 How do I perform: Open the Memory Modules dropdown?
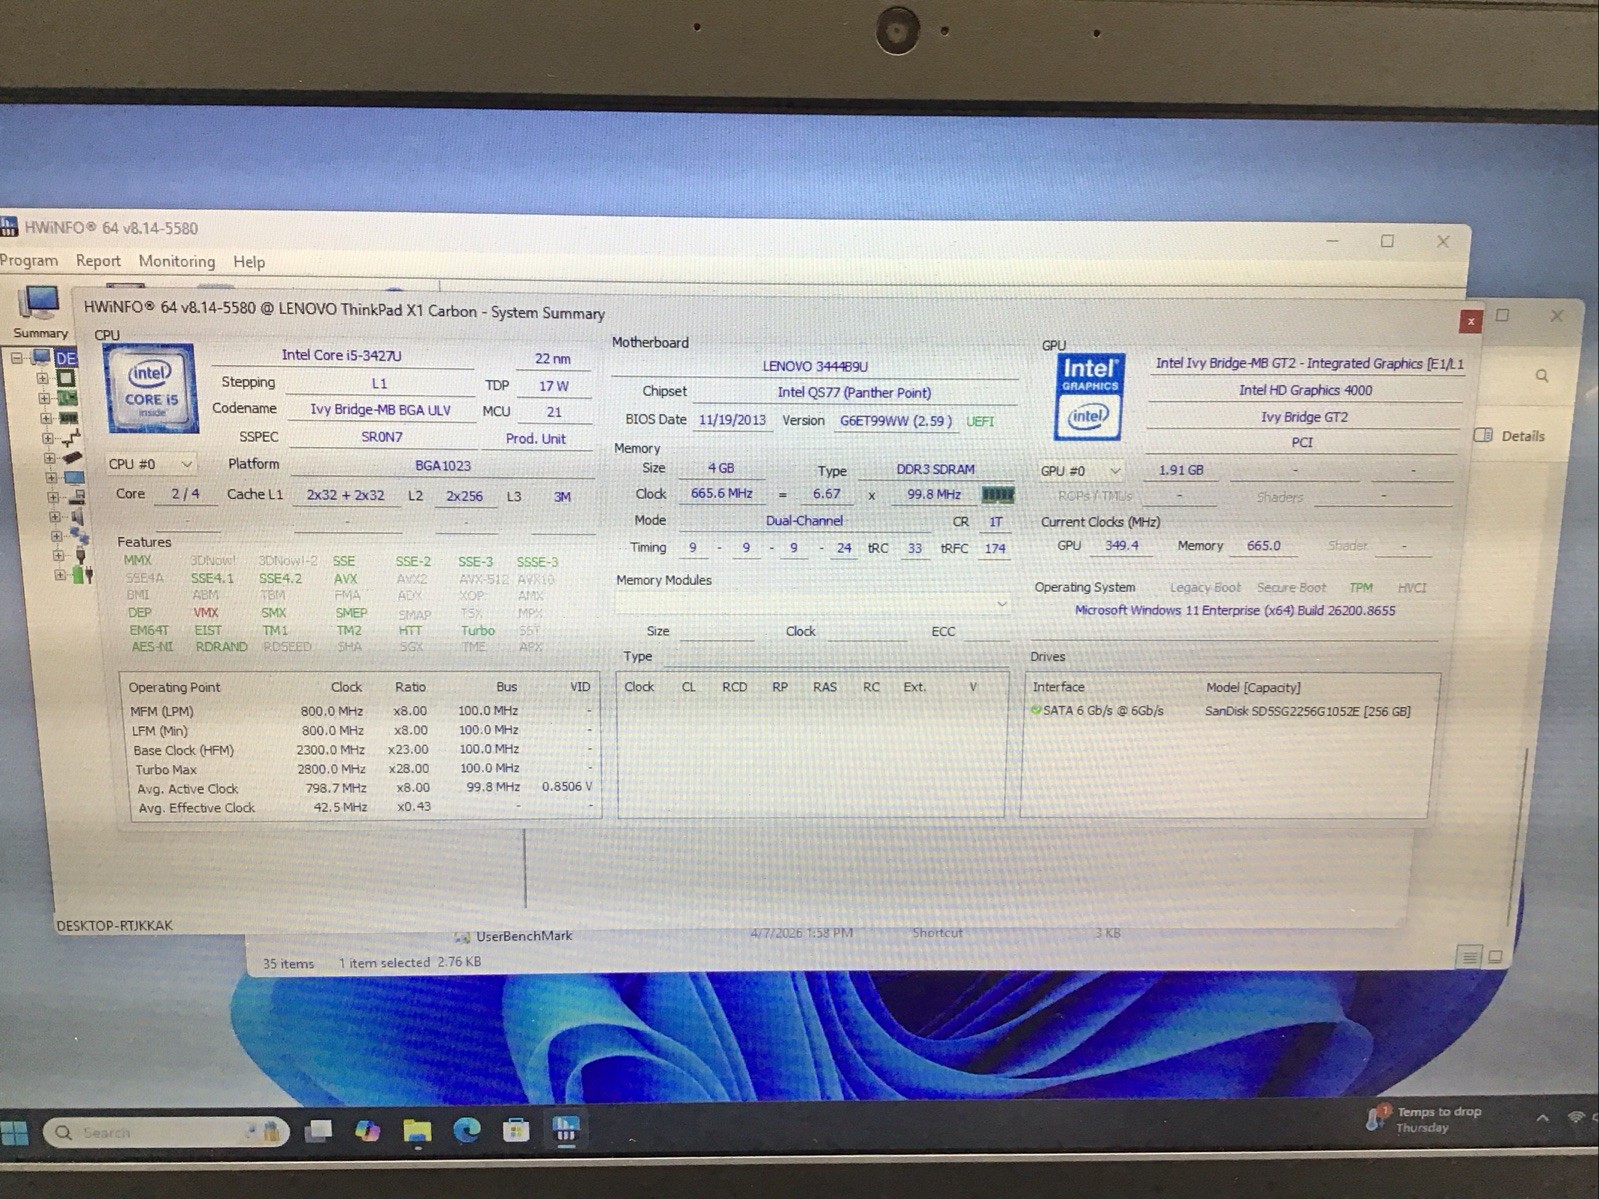click(813, 603)
